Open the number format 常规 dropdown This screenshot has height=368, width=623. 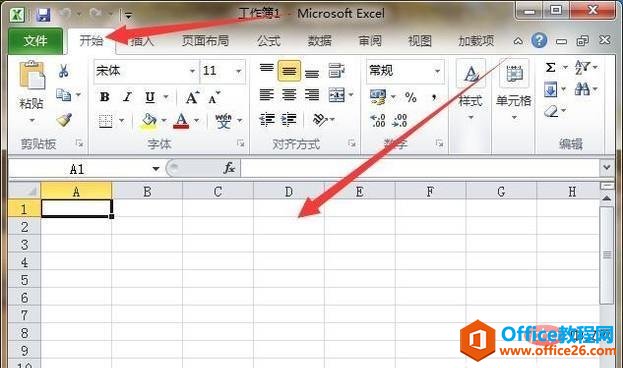click(x=437, y=71)
